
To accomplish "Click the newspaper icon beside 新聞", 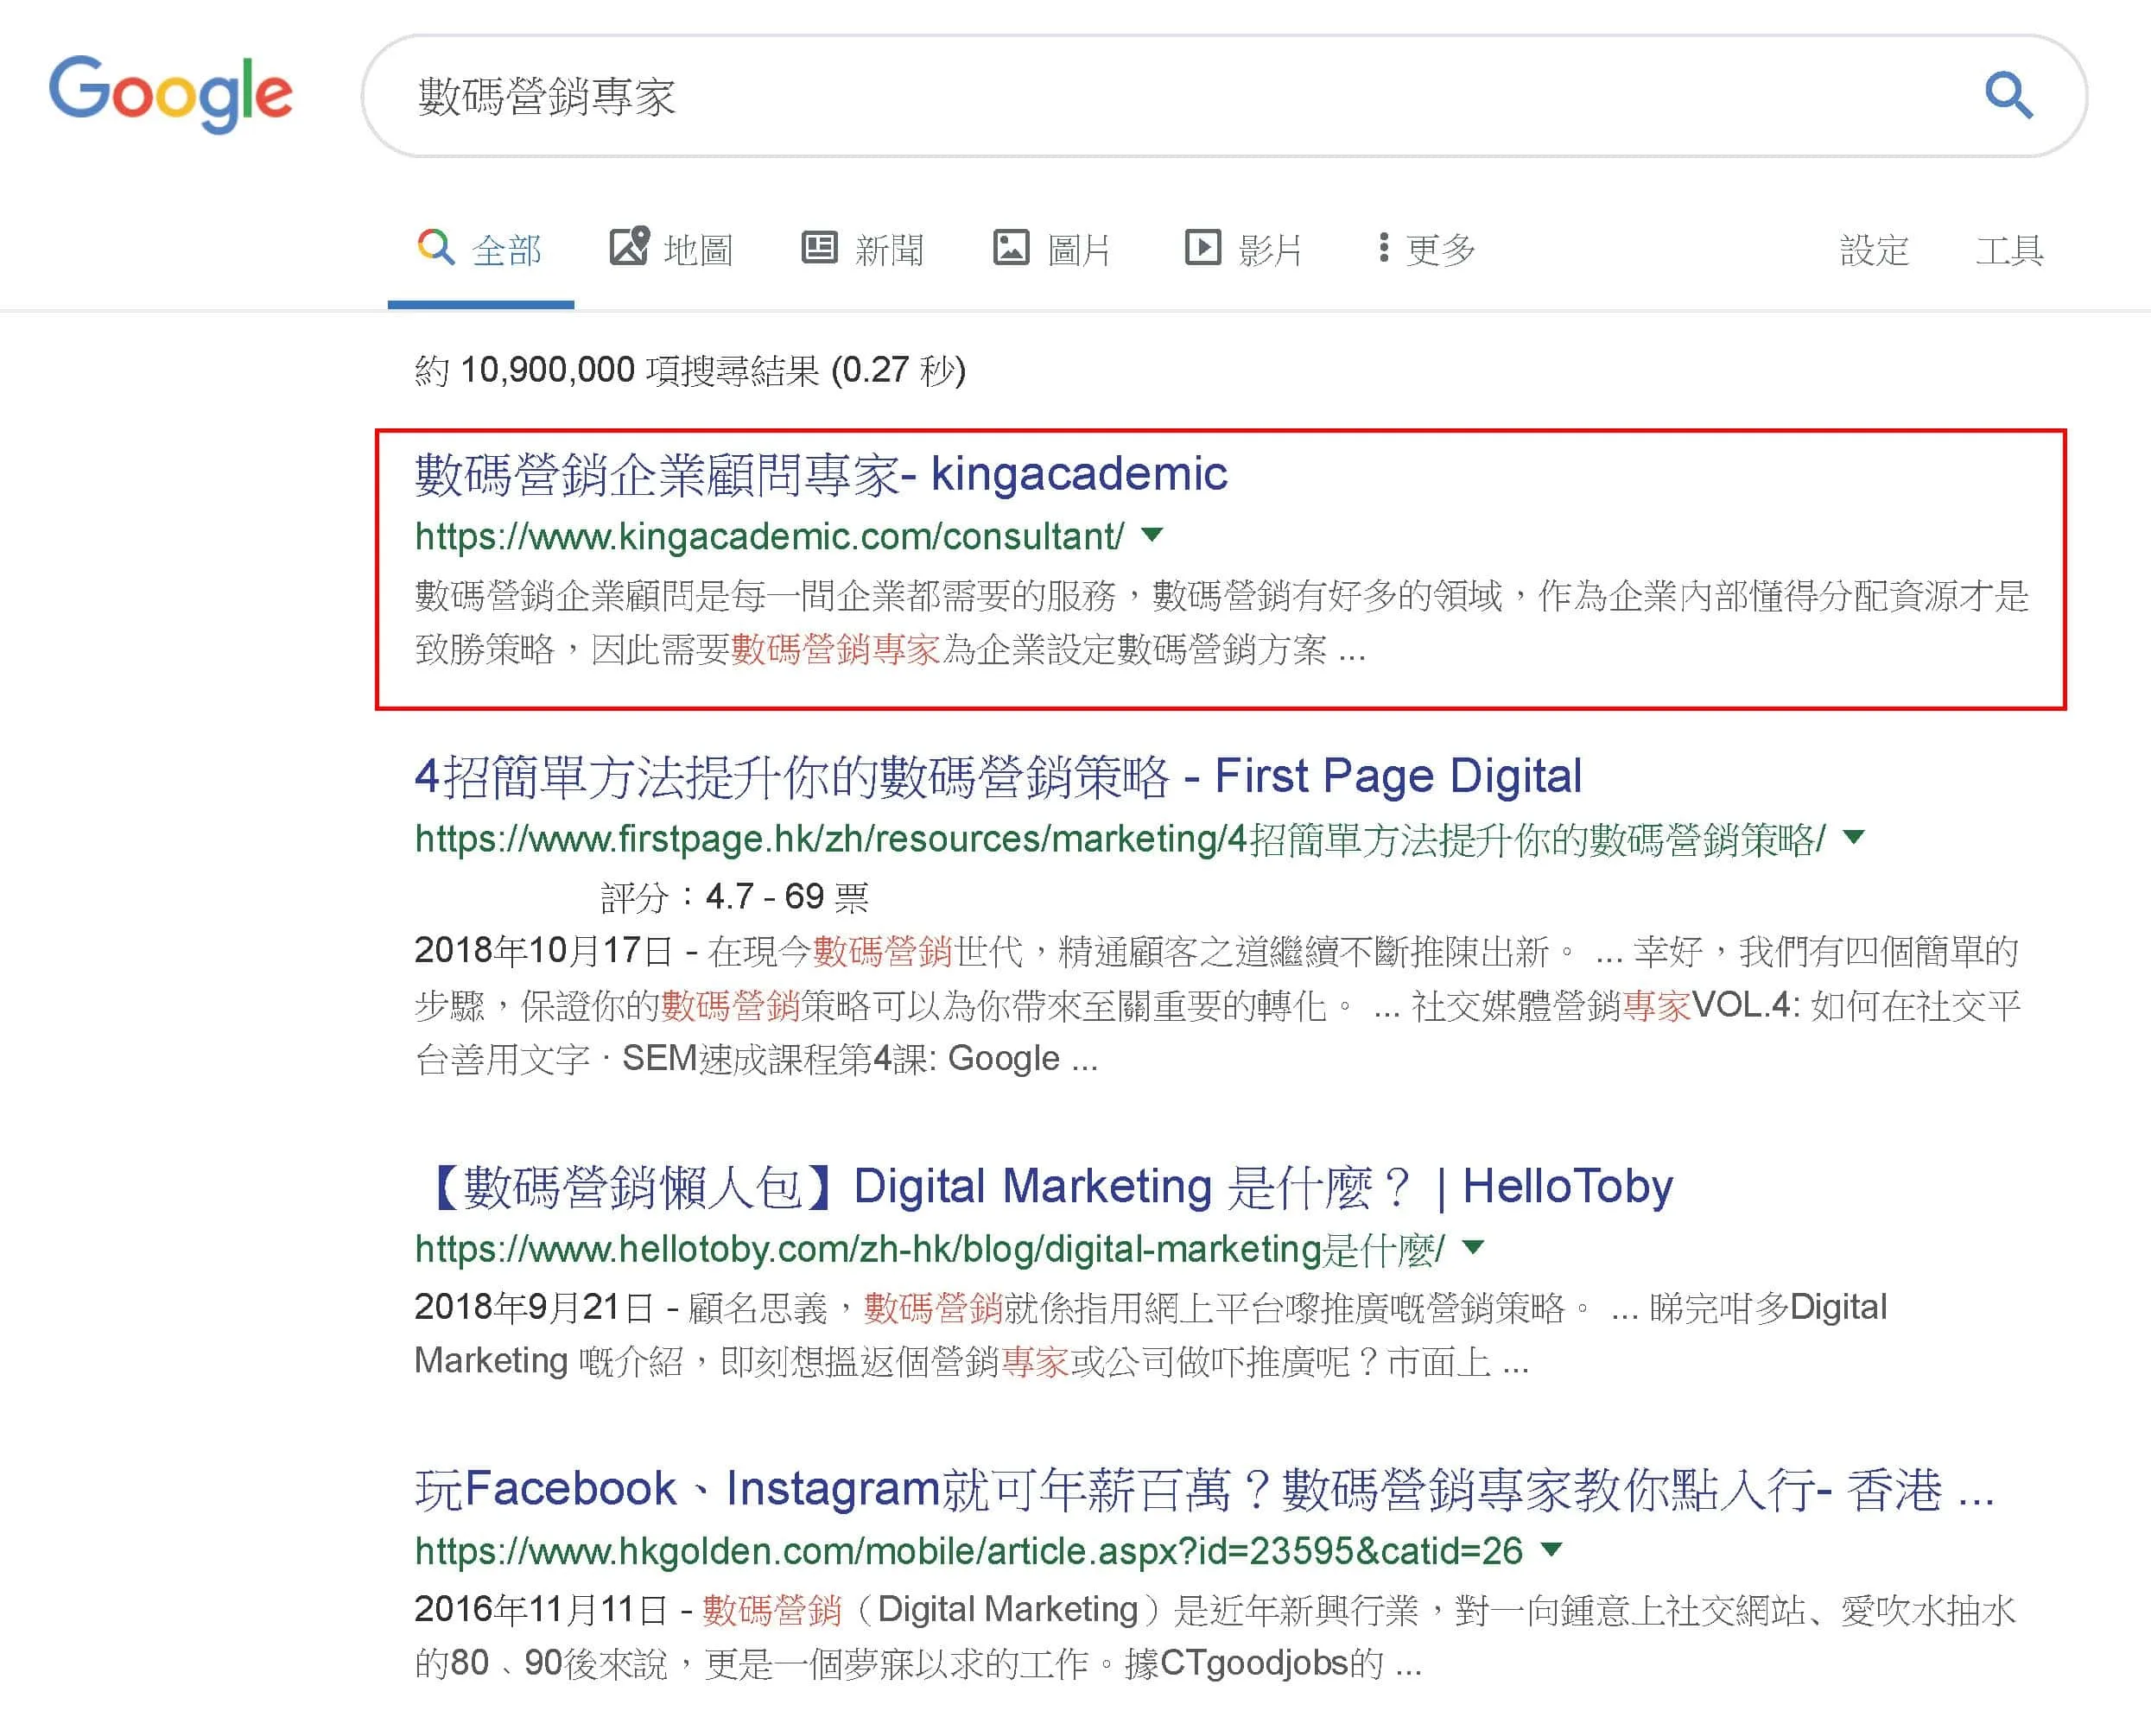I will coord(819,246).
